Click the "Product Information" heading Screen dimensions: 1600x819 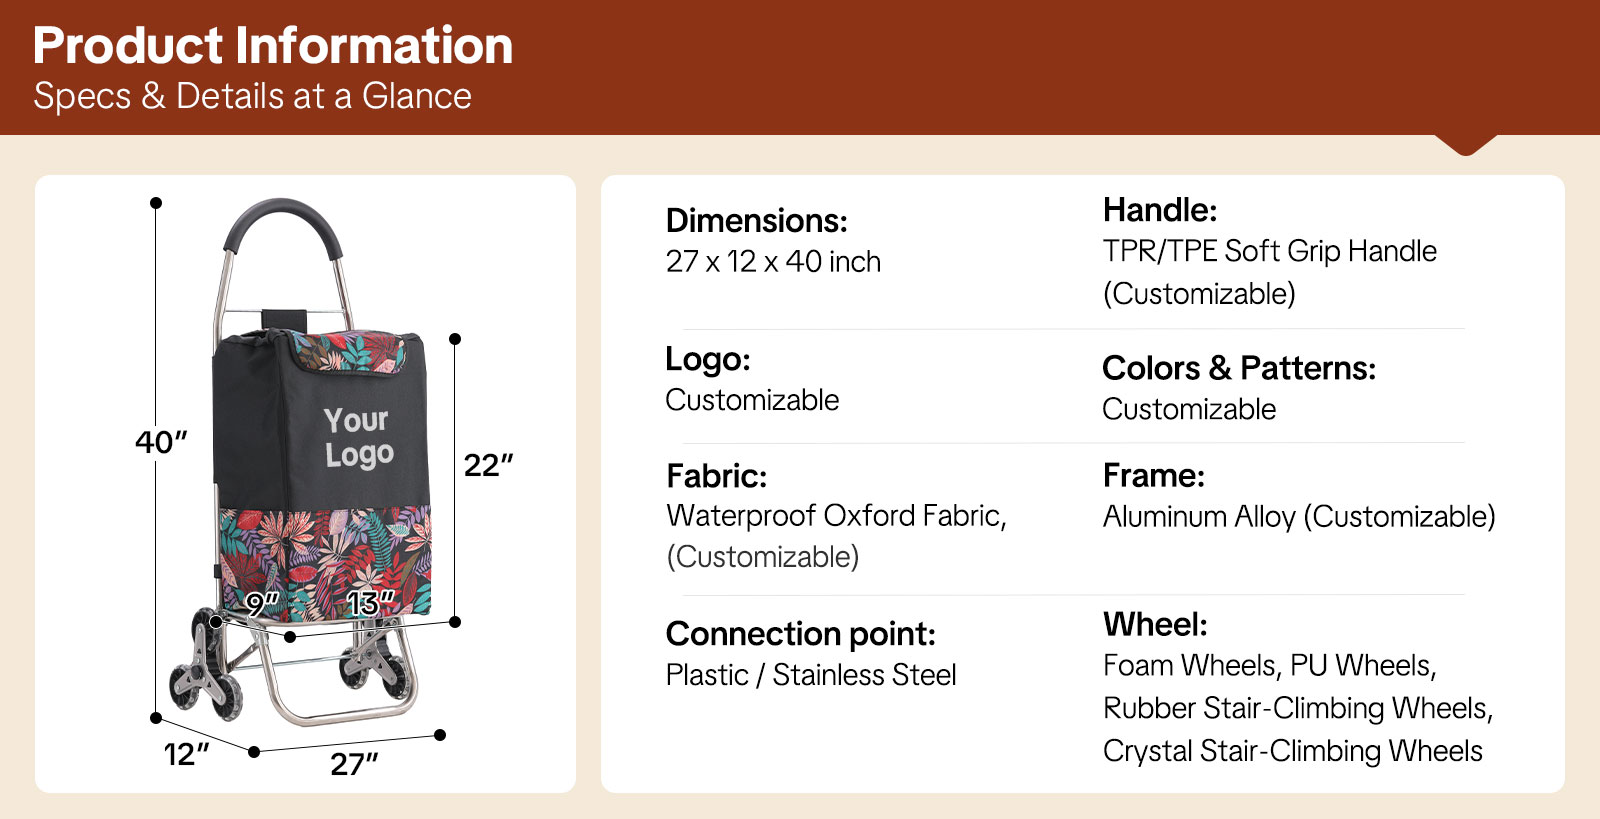coord(273,46)
